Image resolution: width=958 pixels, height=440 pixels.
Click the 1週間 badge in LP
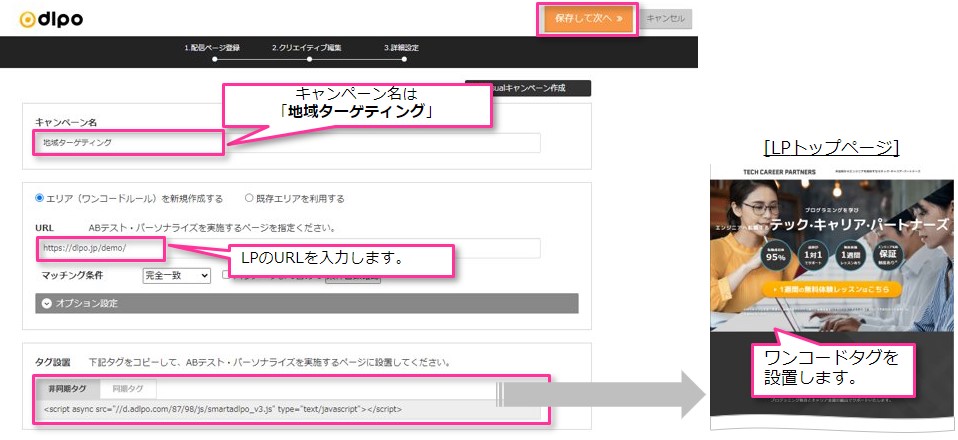pyautogui.click(x=852, y=255)
